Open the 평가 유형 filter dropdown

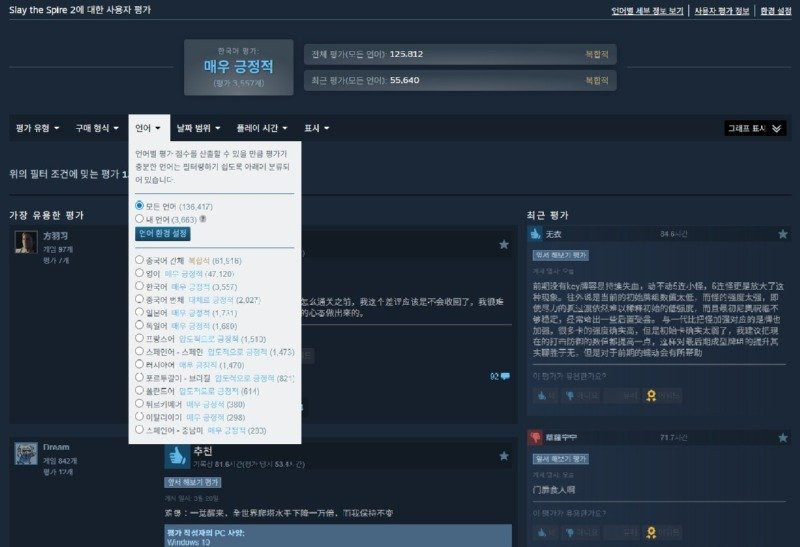[37, 128]
